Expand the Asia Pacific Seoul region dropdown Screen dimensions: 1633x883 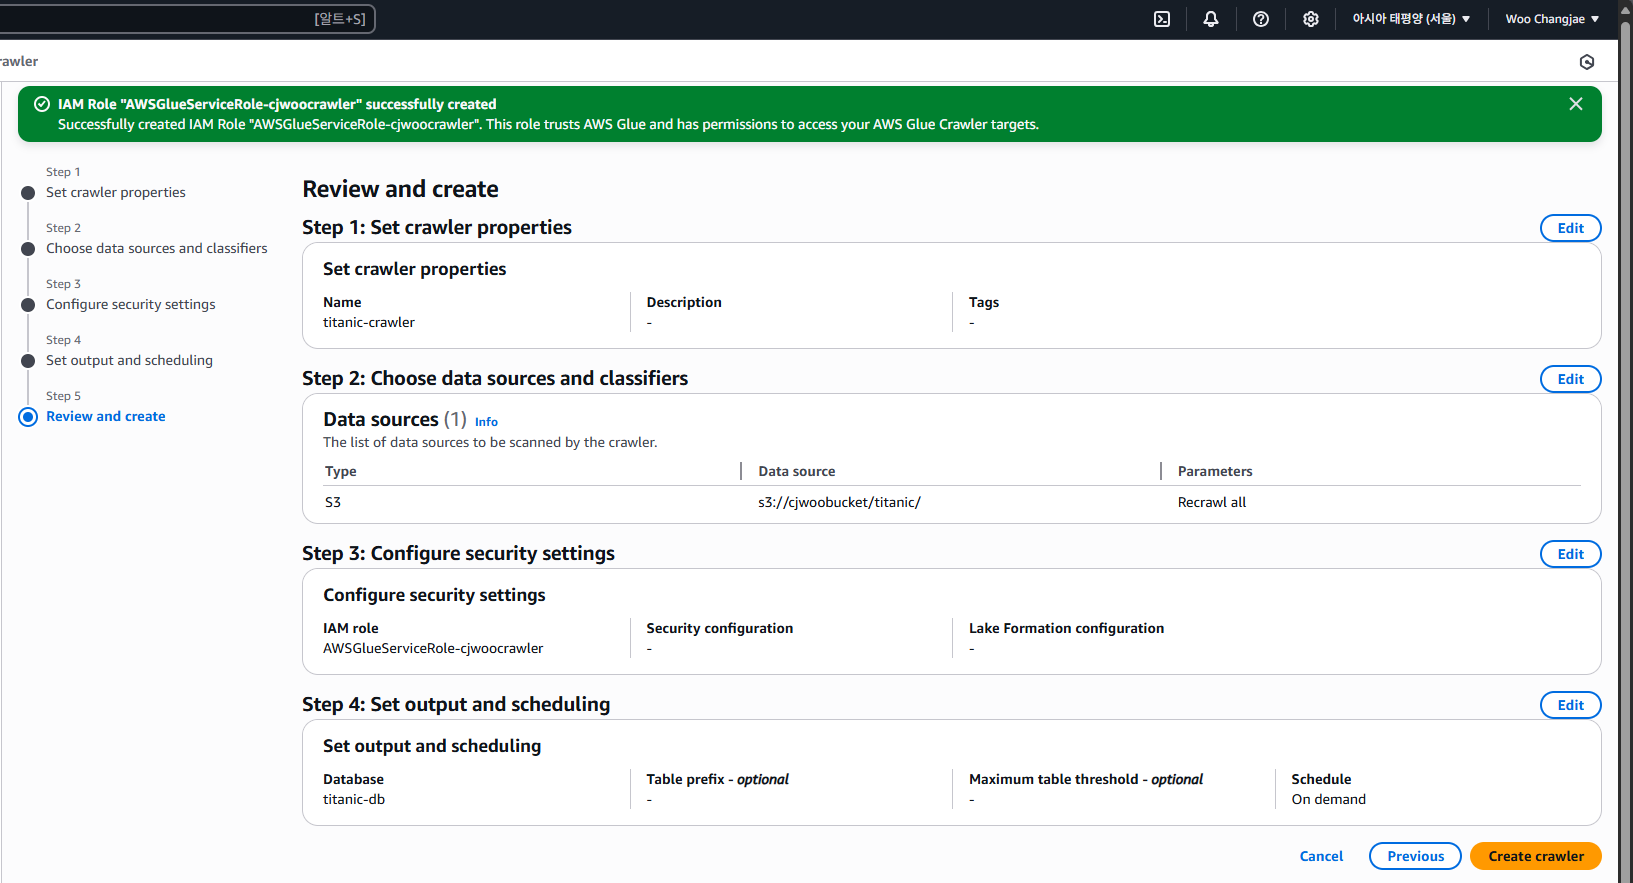1411,19
